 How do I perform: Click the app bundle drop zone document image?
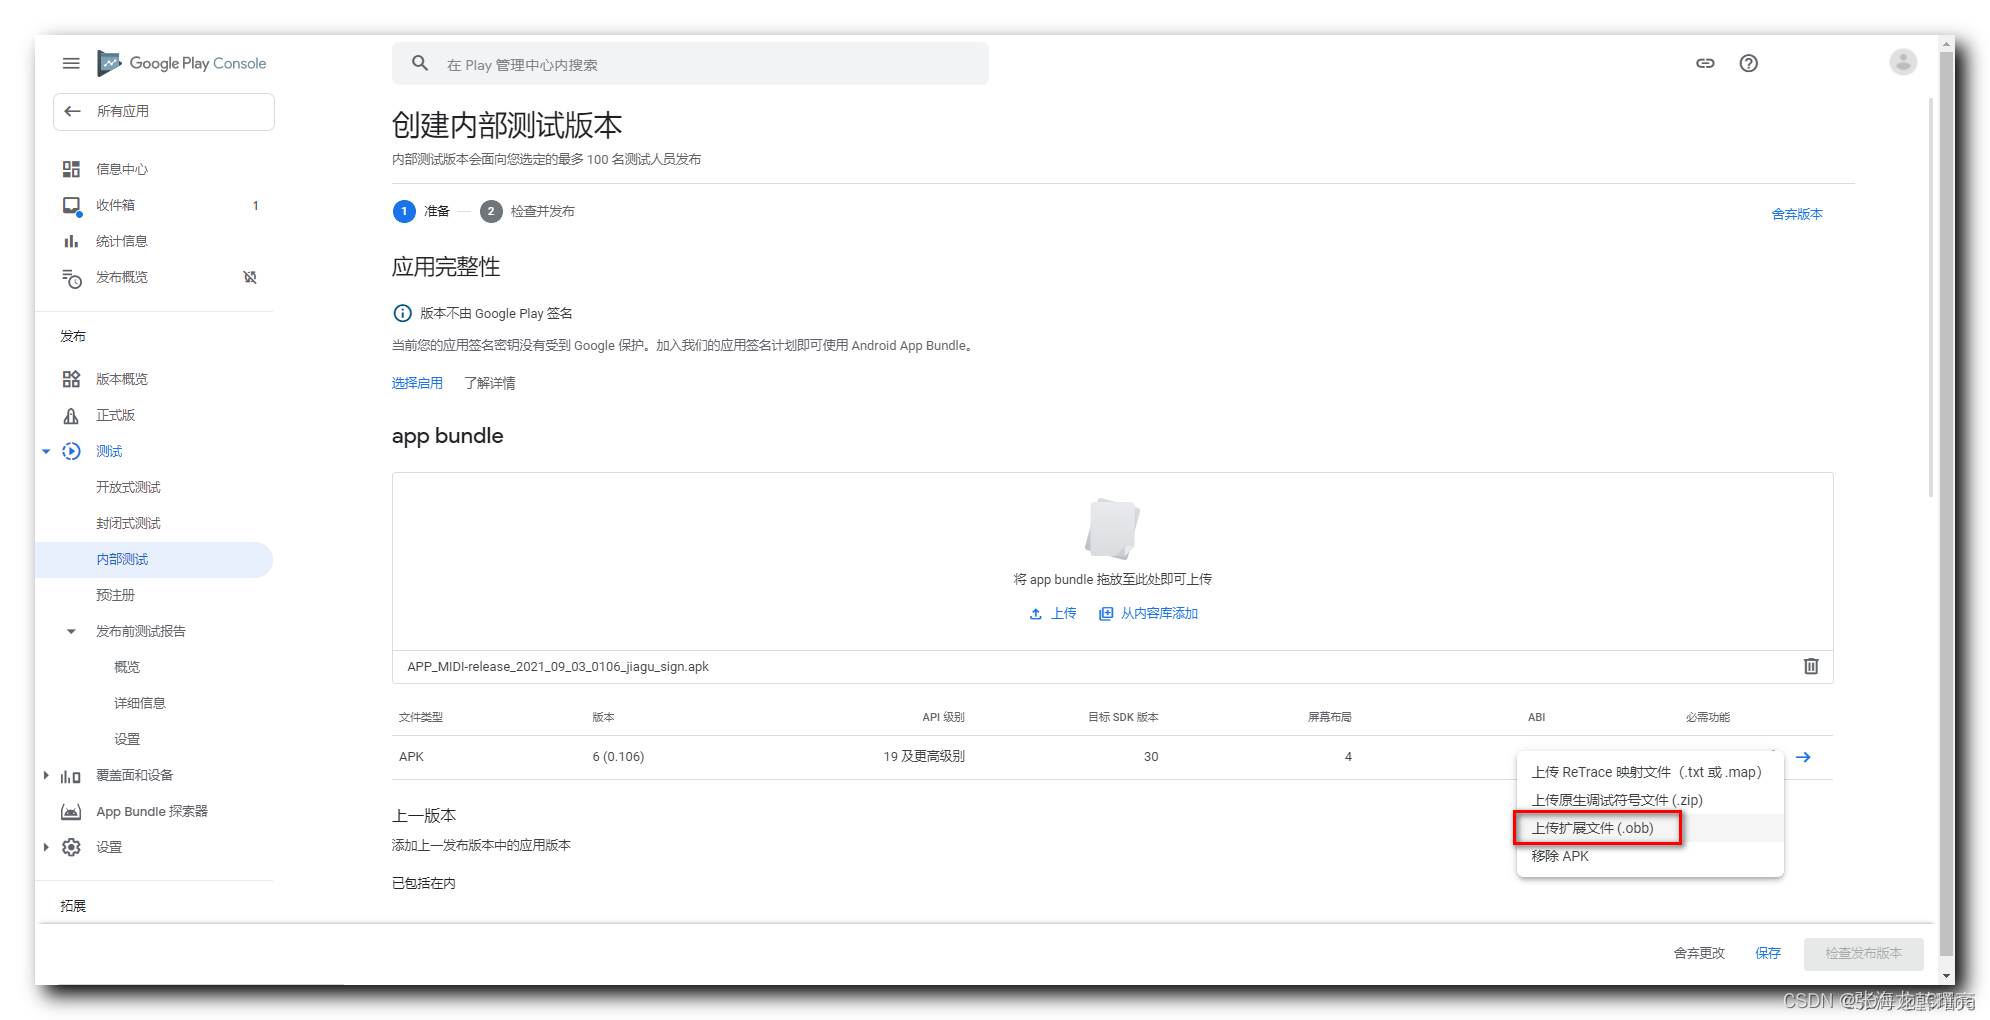(x=1112, y=527)
